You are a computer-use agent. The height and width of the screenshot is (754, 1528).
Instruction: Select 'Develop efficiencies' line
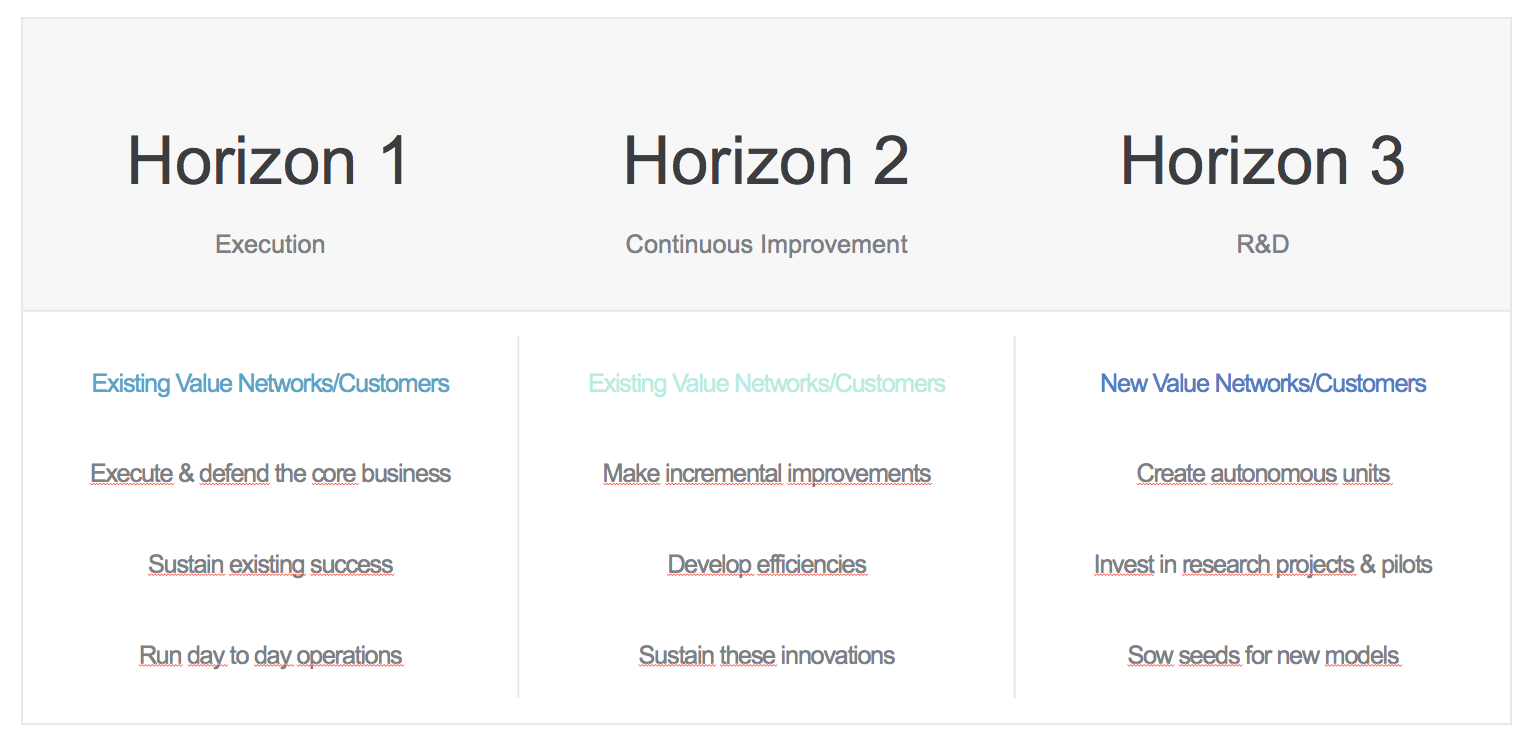[x=767, y=565]
